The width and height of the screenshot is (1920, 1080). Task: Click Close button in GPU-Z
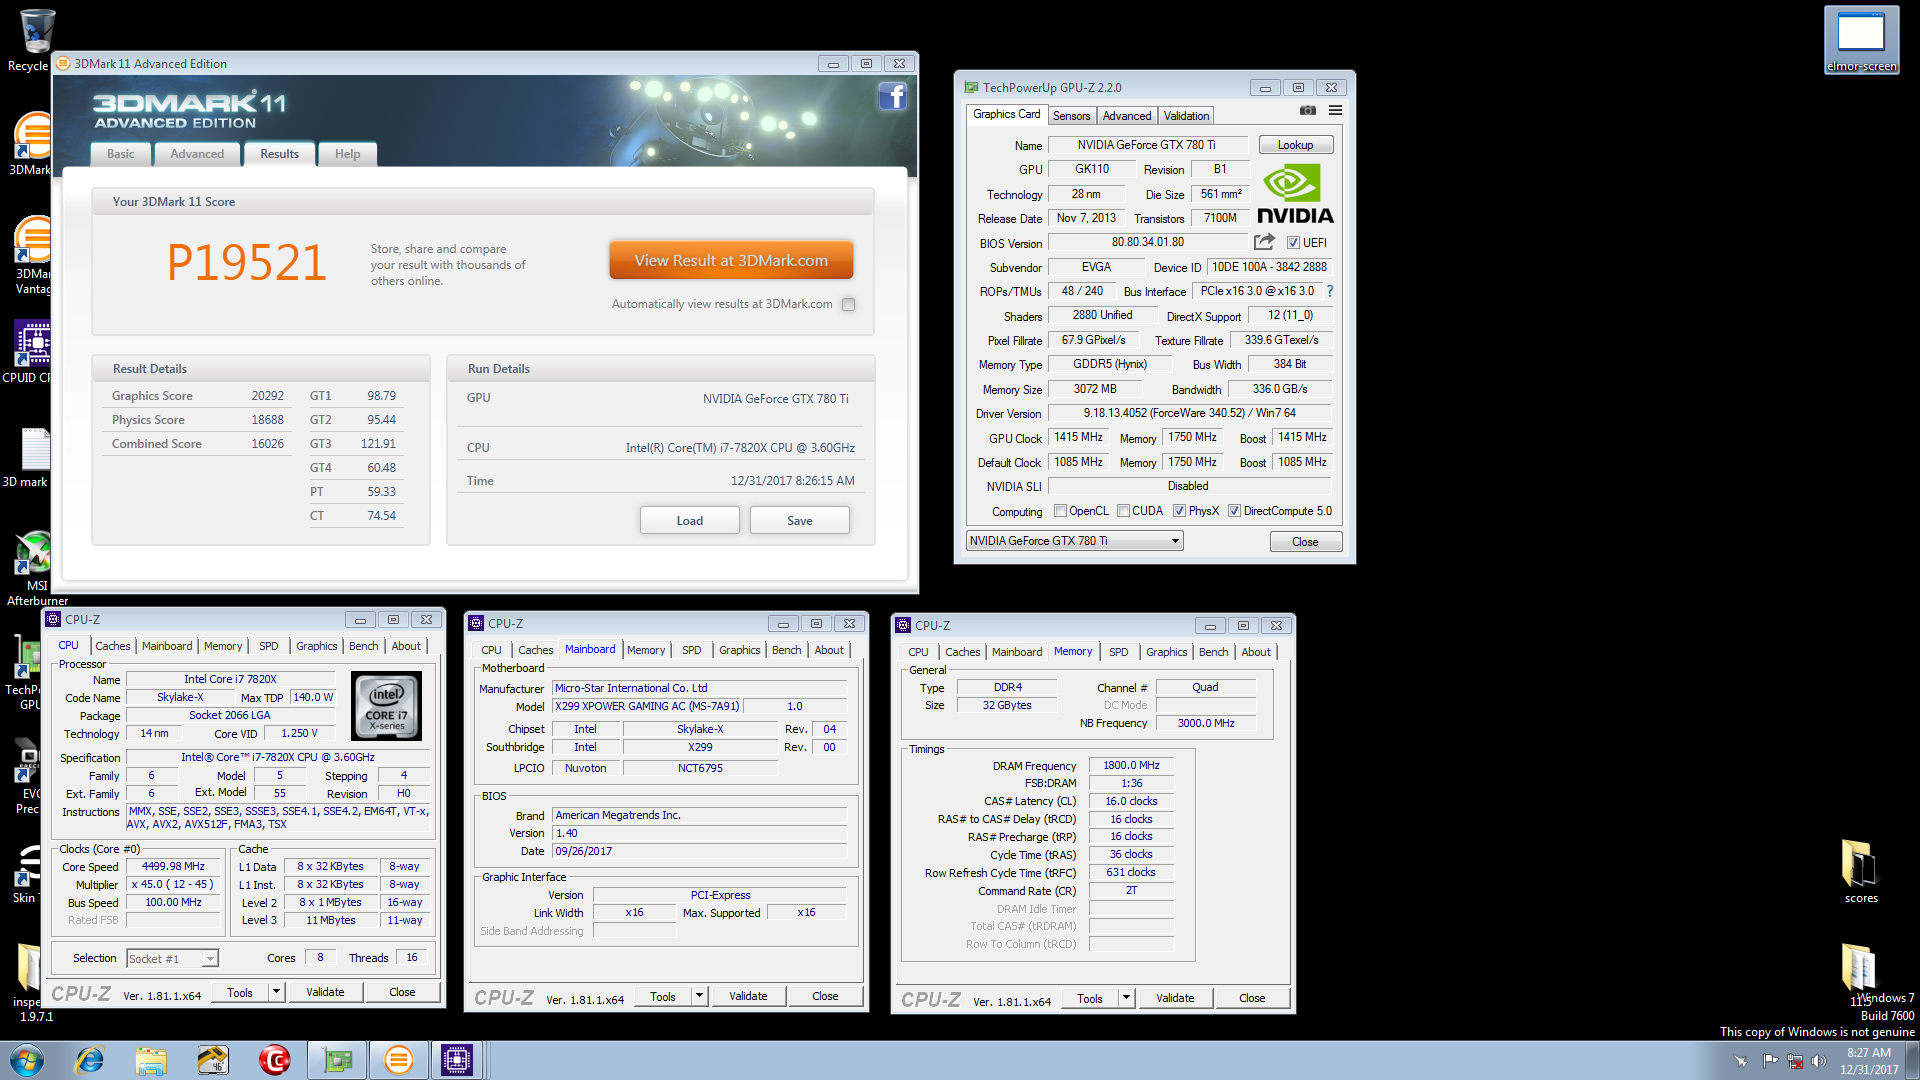tap(1305, 541)
